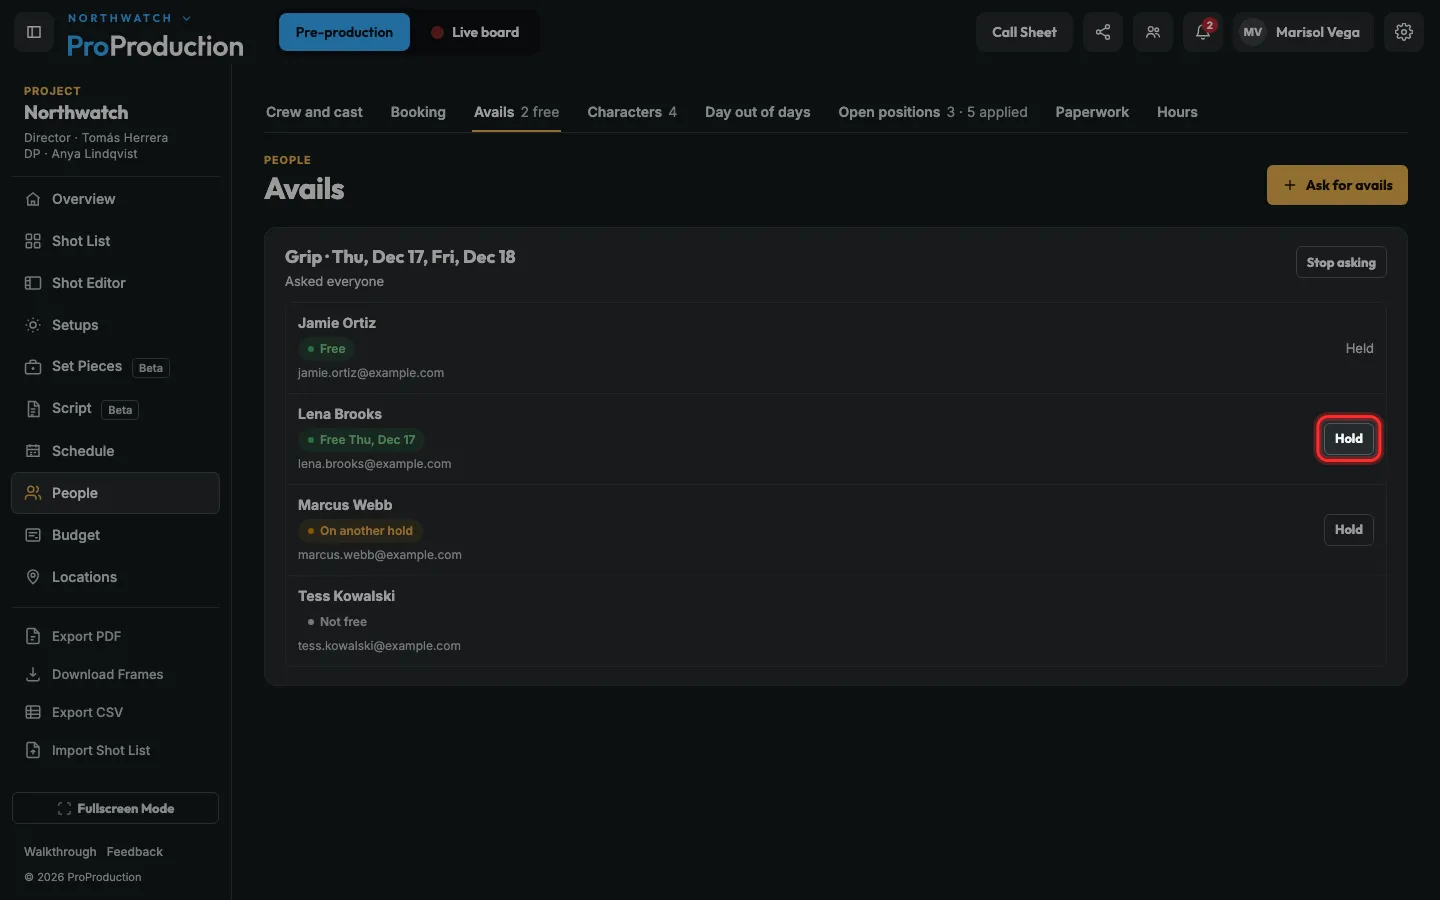1440x900 pixels.
Task: Click the Overview home icon
Action: pos(33,199)
